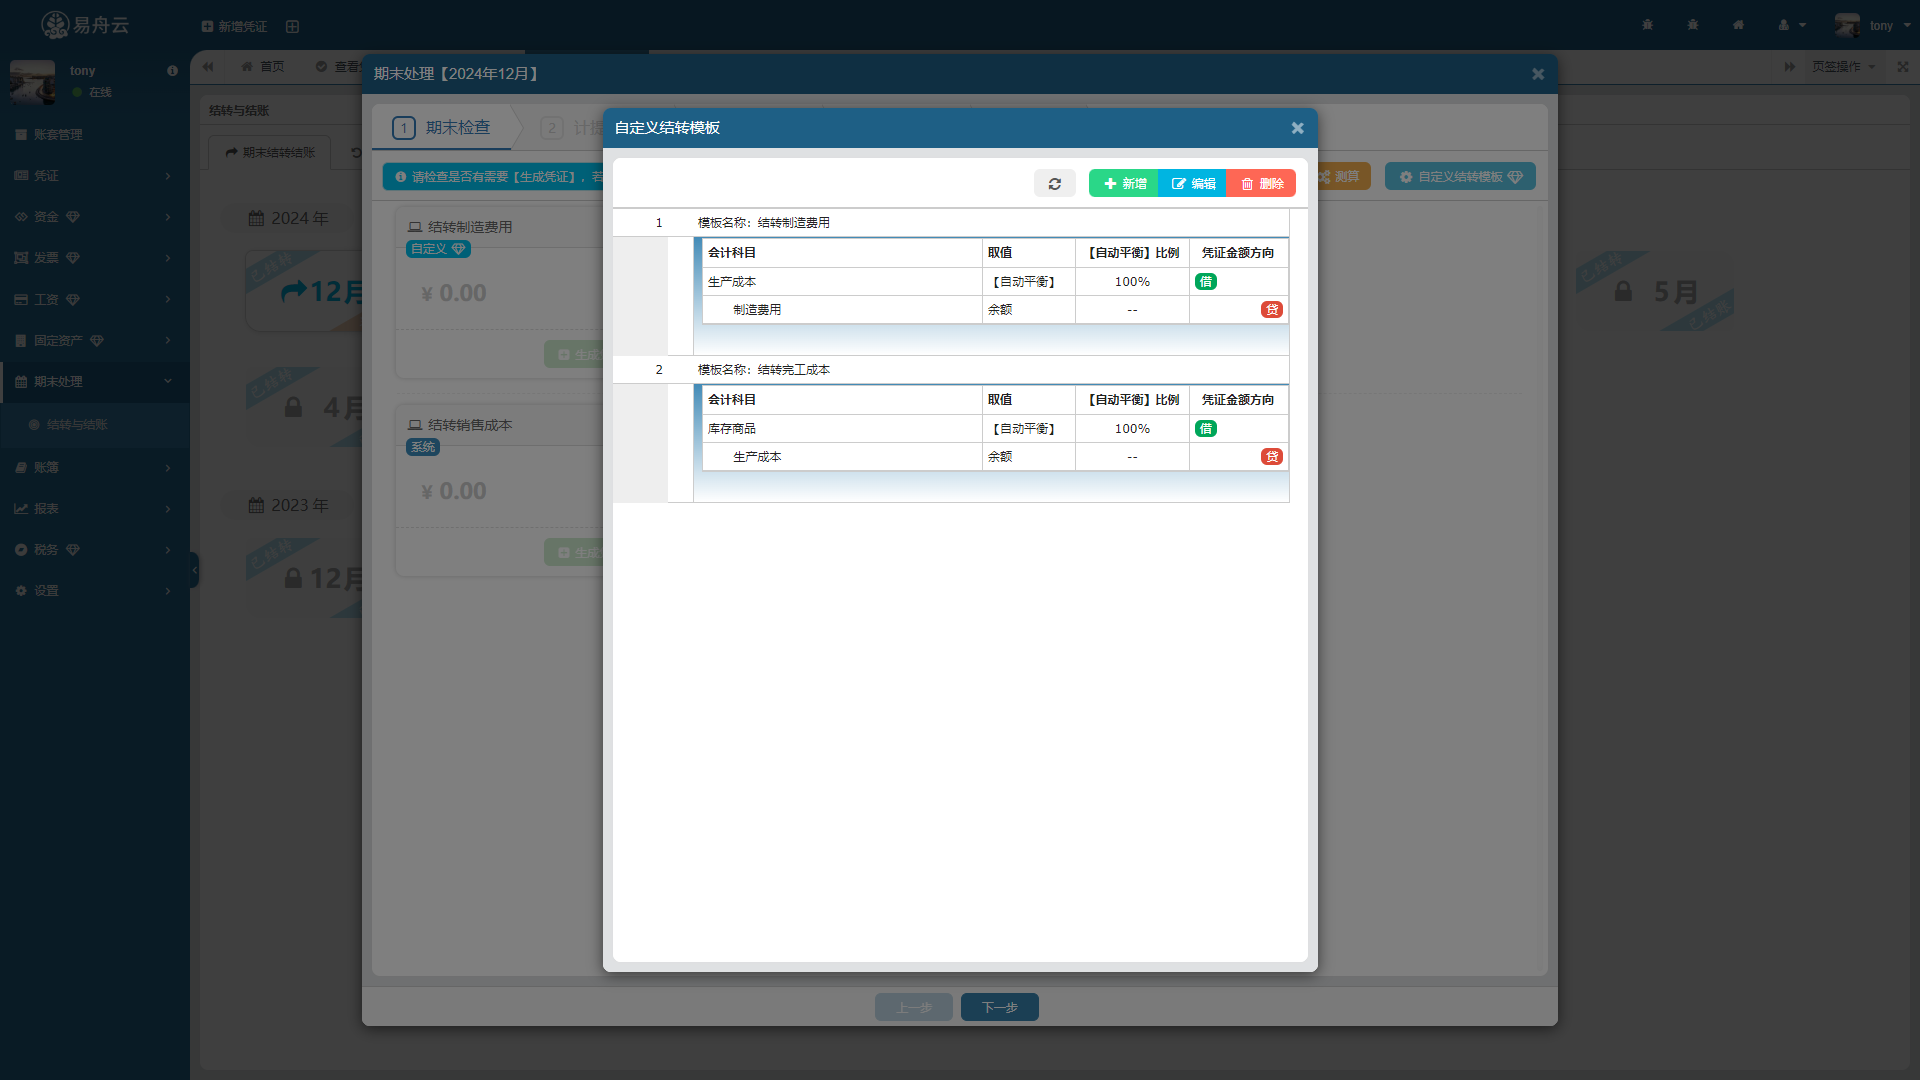Image resolution: width=1920 pixels, height=1080 pixels.
Task: Expand the 工资 sidebar menu chevron
Action: pyautogui.click(x=168, y=300)
